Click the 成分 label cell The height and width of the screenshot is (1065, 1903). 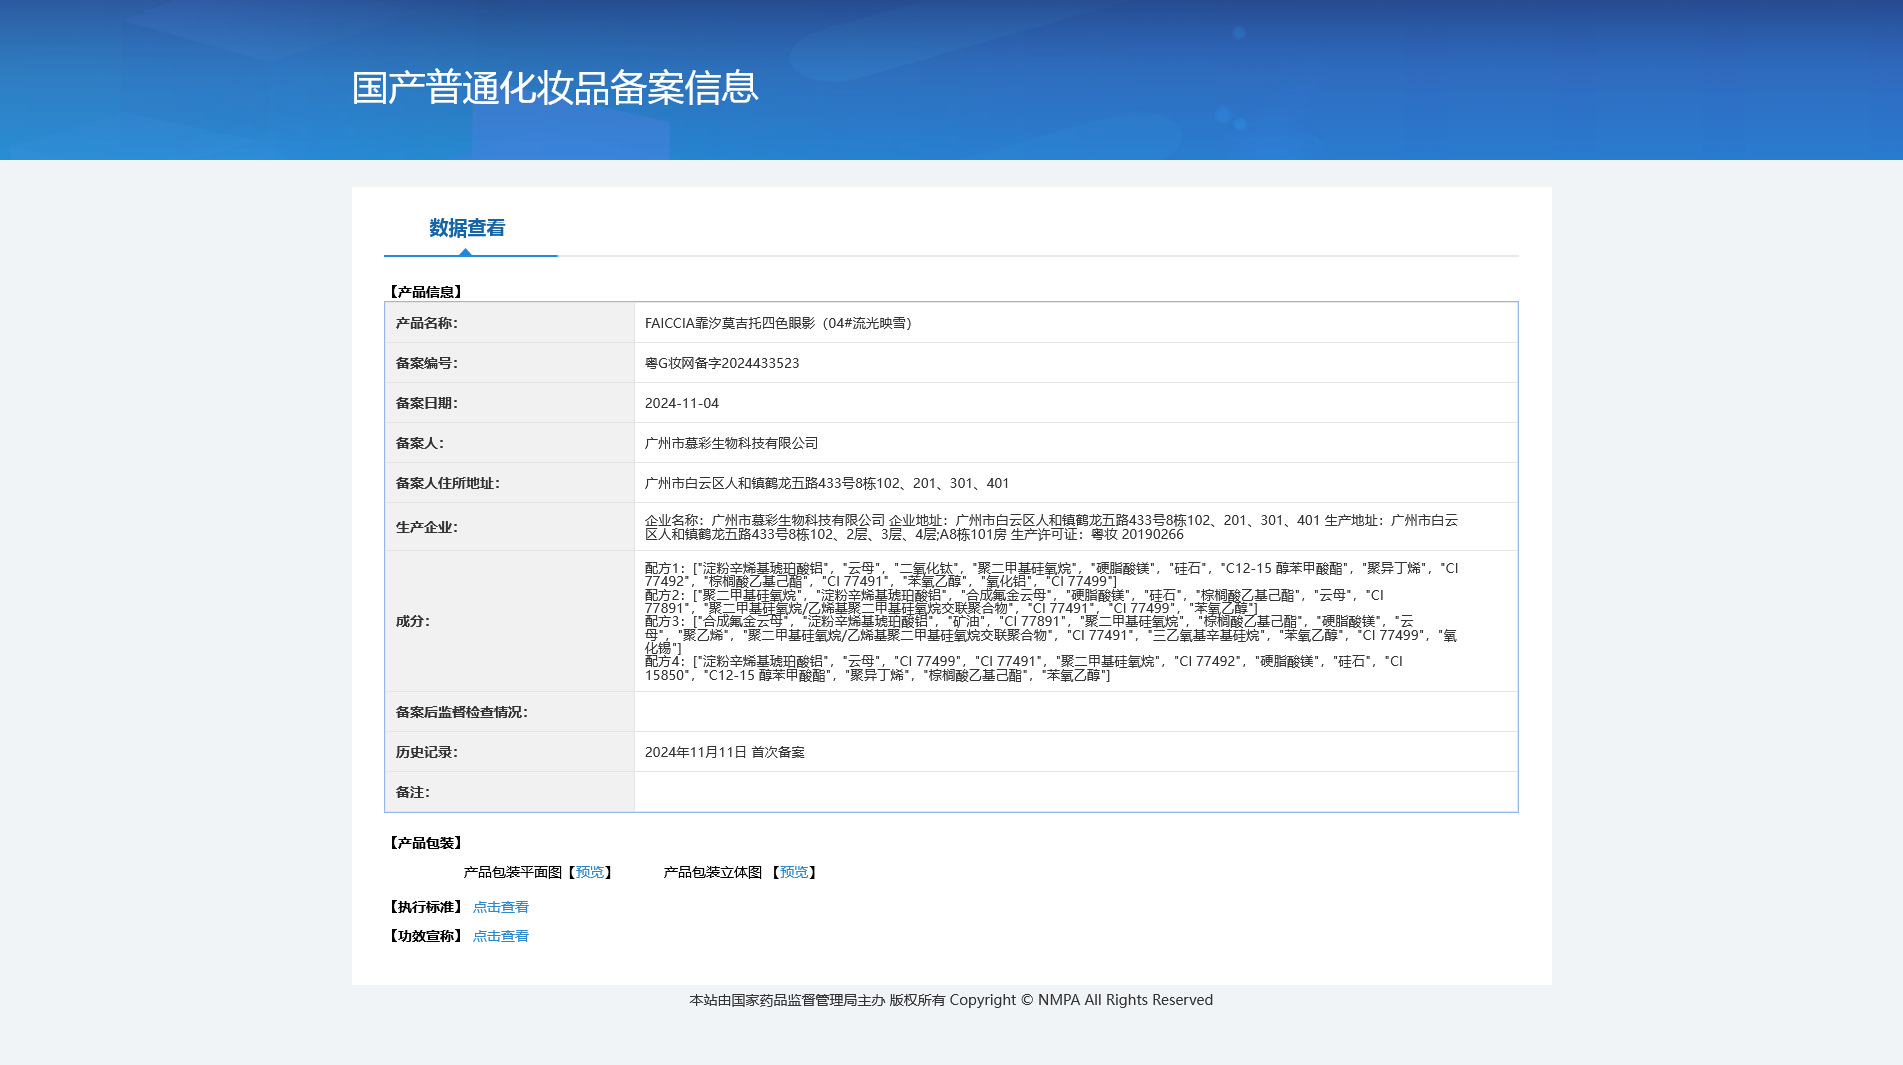tap(510, 621)
